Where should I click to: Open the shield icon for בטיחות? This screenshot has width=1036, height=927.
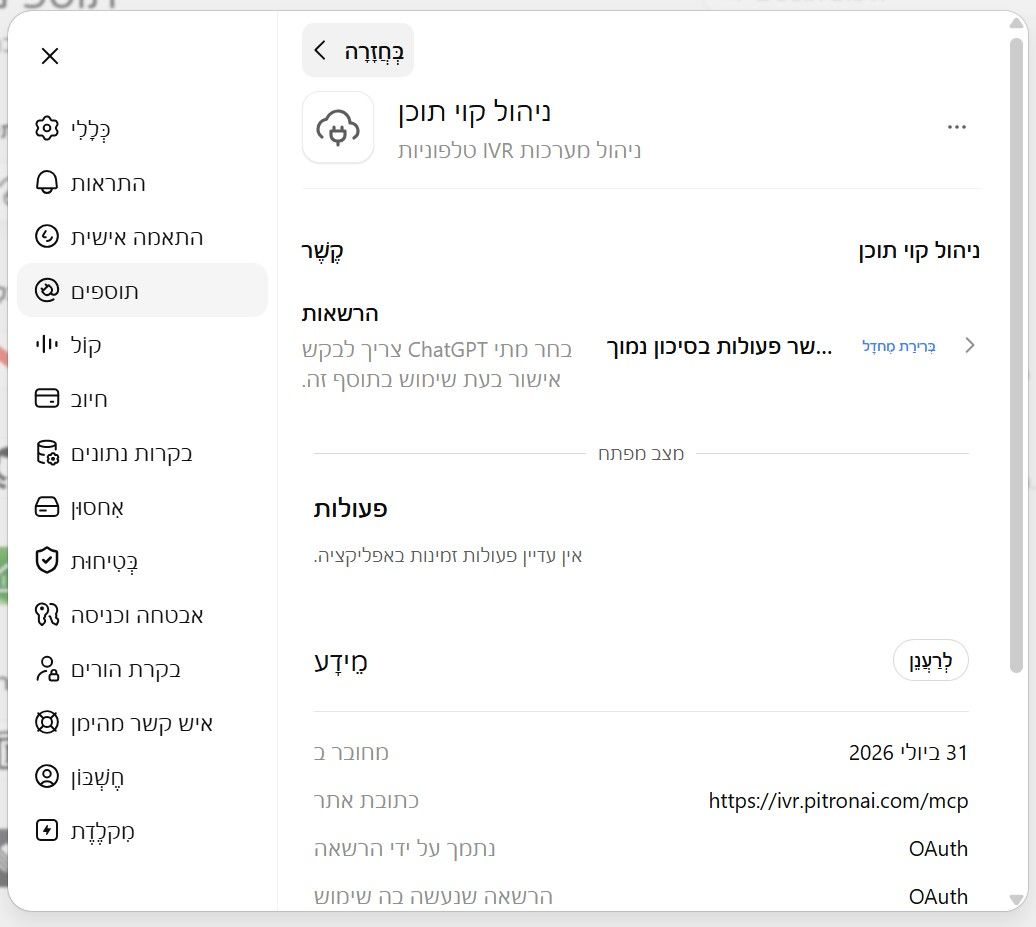[x=47, y=560]
